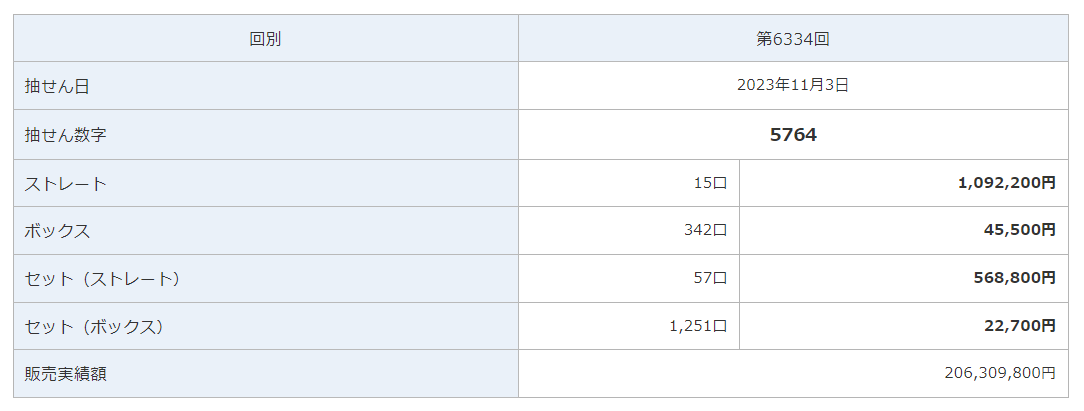Viewport: 1084px width, 411px height.
Task: Select the 45,500円 prize amount
Action: click(1019, 231)
